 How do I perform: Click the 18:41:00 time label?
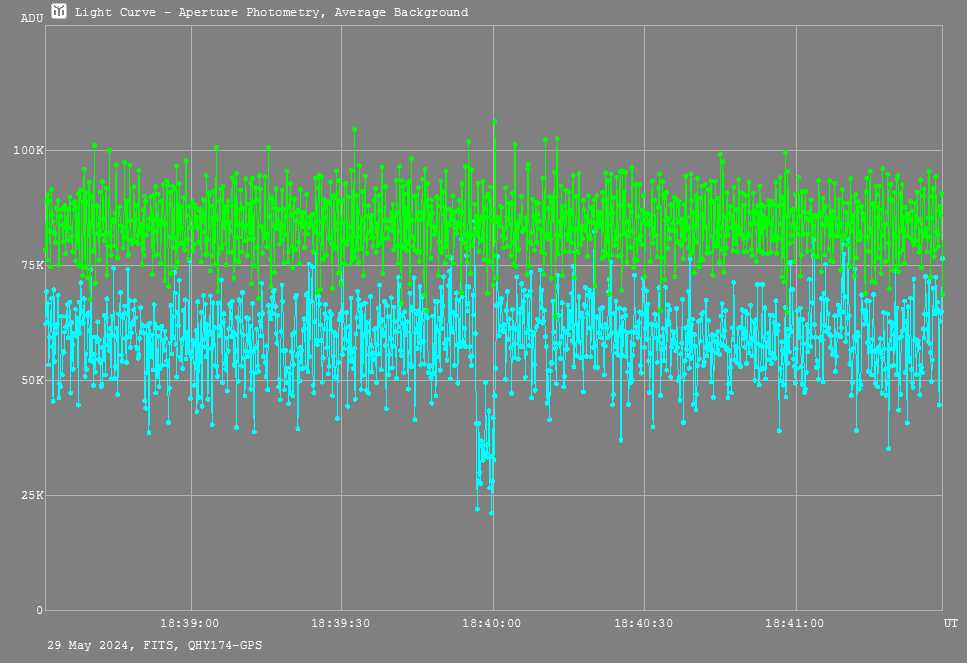pyautogui.click(x=794, y=624)
